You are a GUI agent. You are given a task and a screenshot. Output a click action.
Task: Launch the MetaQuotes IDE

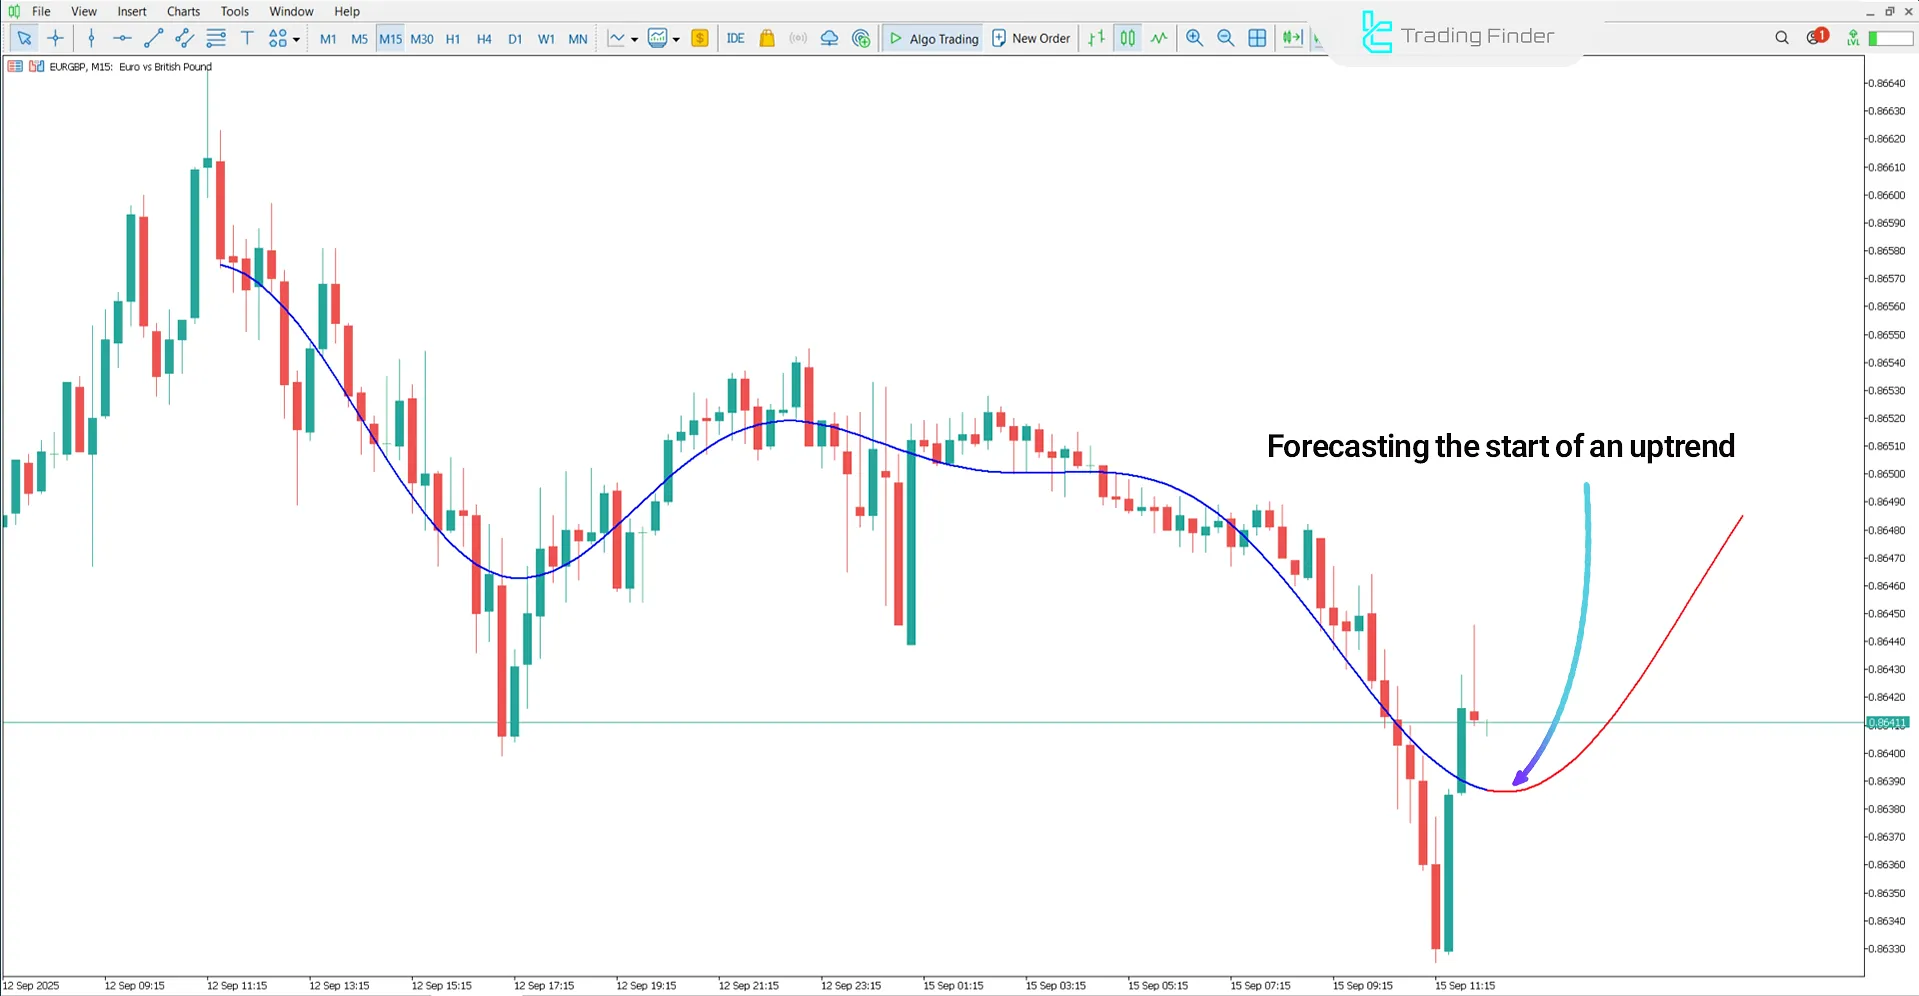pyautogui.click(x=735, y=38)
